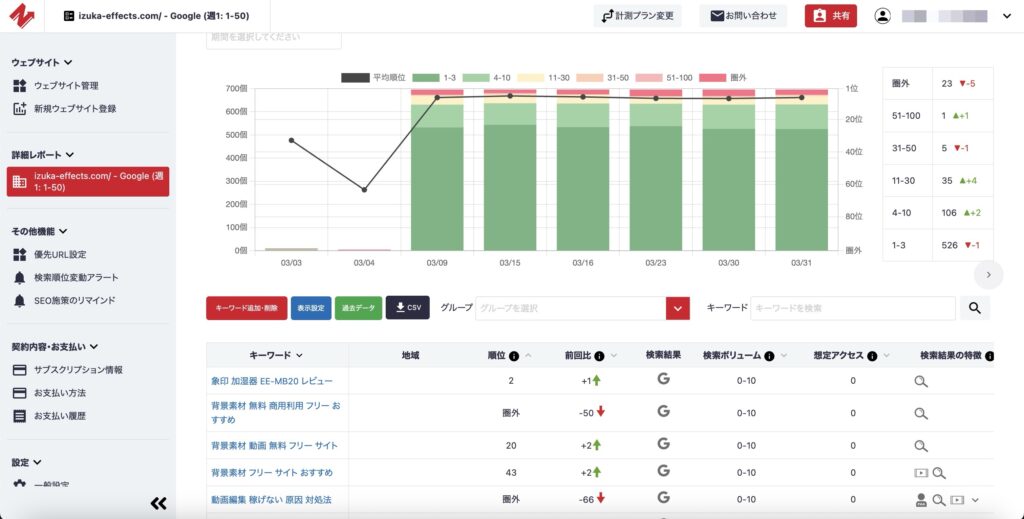Download data with the CSV button

click(407, 308)
